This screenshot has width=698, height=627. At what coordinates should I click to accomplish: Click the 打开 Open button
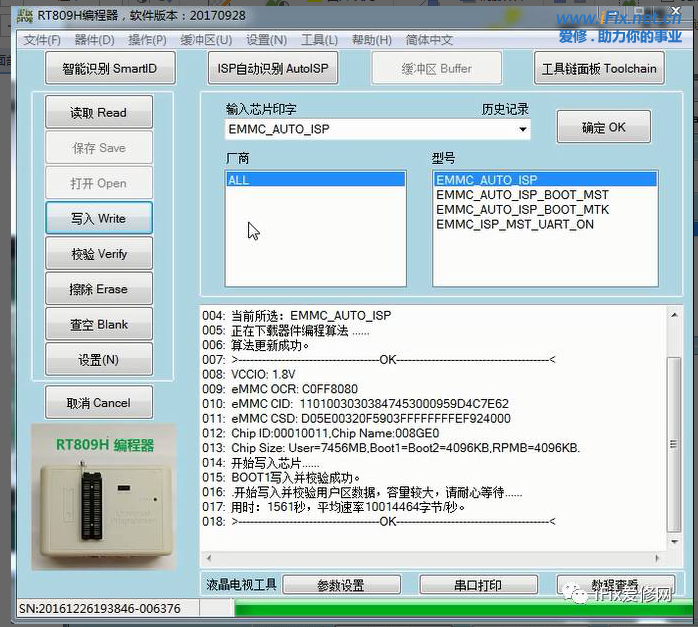tap(99, 183)
